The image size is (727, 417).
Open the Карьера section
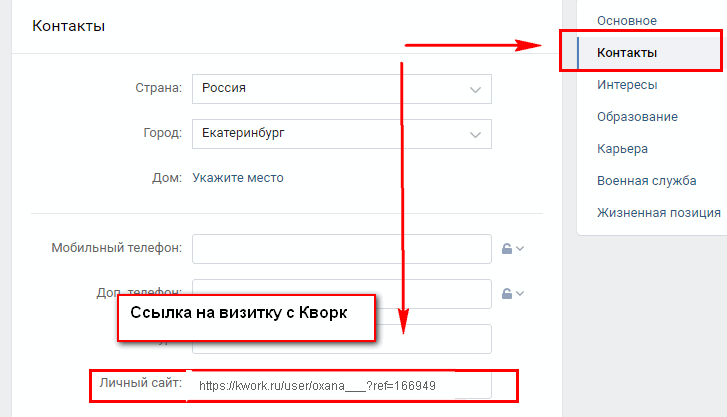click(622, 149)
